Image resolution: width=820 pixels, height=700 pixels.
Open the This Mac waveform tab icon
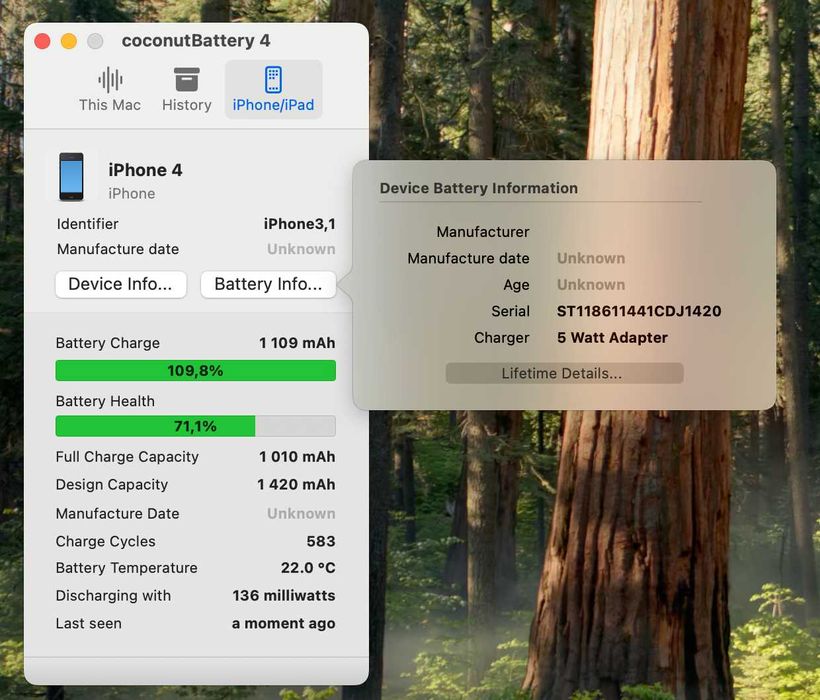[x=110, y=80]
